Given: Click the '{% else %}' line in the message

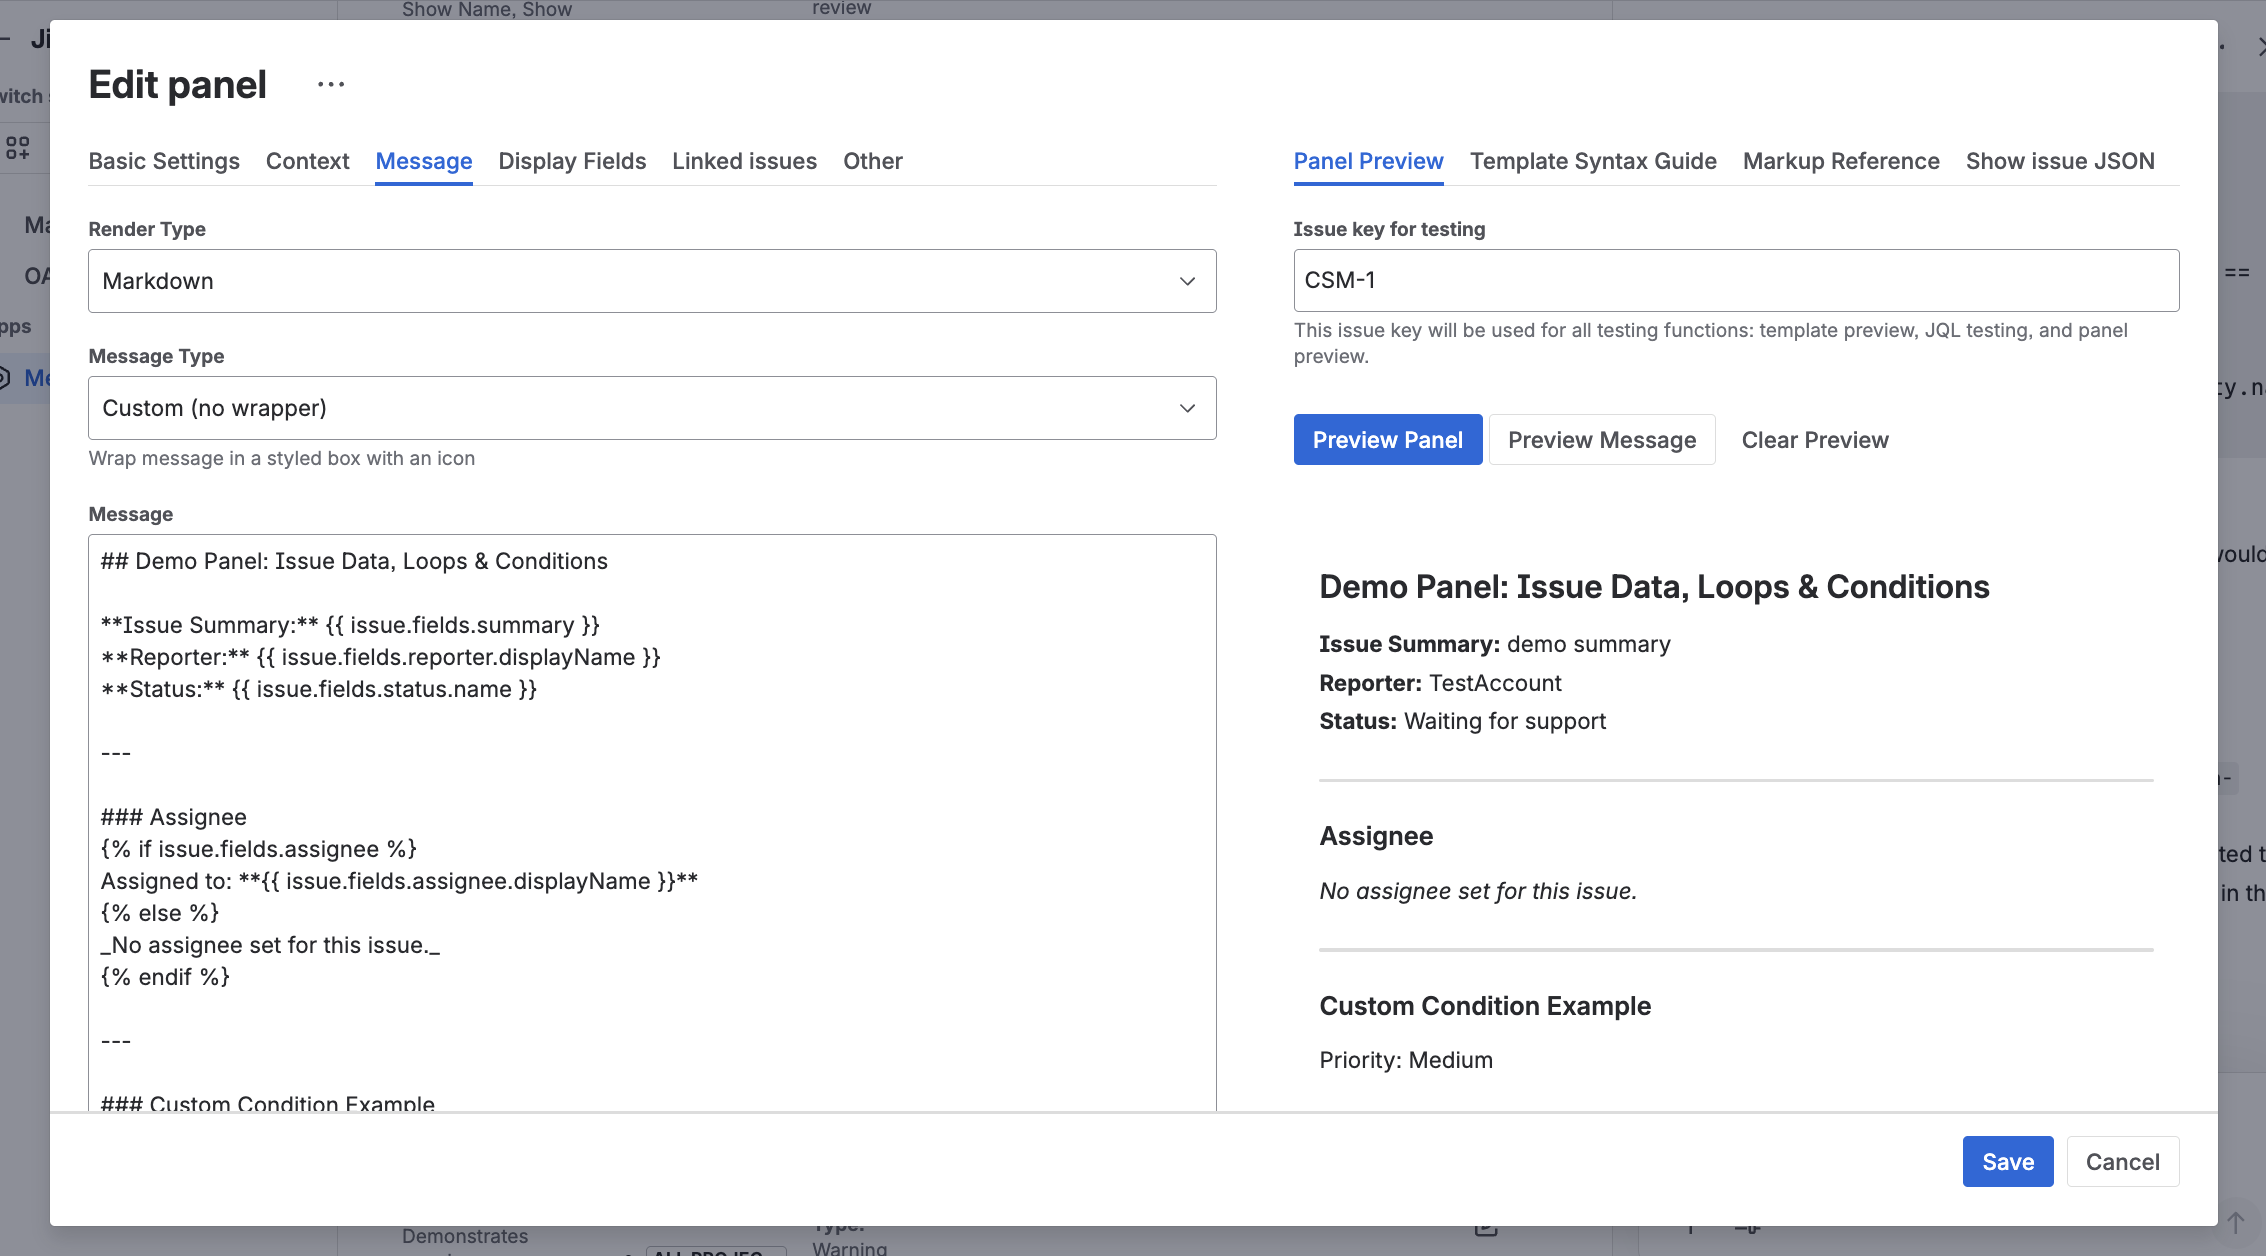Looking at the screenshot, I should coord(160,913).
